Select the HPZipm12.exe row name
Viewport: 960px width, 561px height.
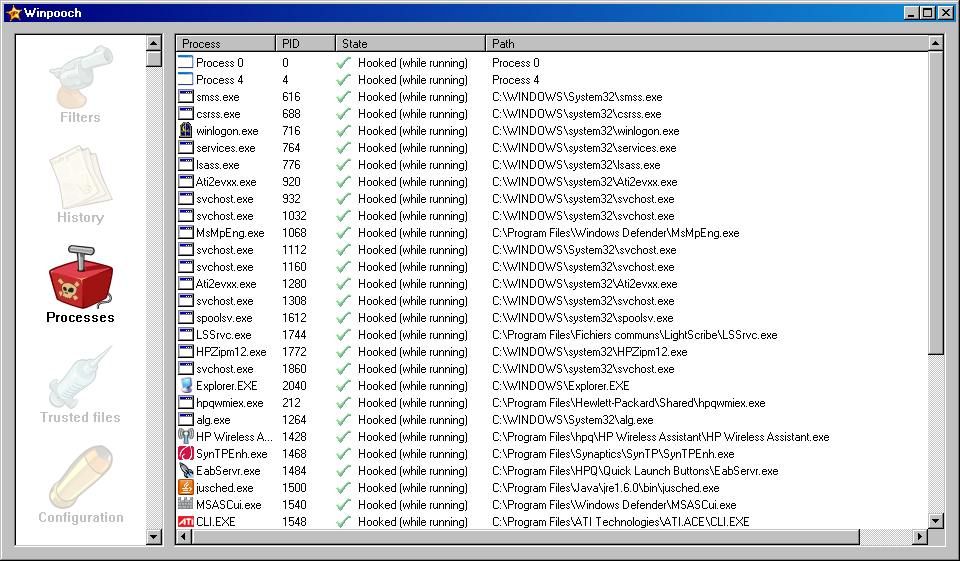[231, 352]
